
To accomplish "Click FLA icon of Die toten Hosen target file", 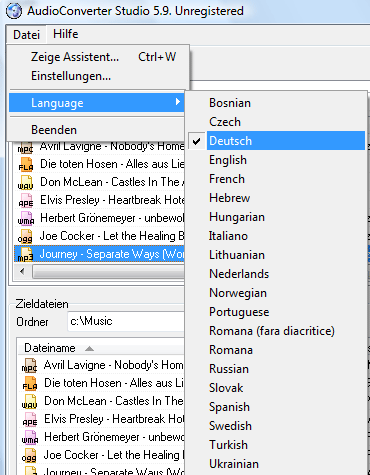I will coord(29,383).
